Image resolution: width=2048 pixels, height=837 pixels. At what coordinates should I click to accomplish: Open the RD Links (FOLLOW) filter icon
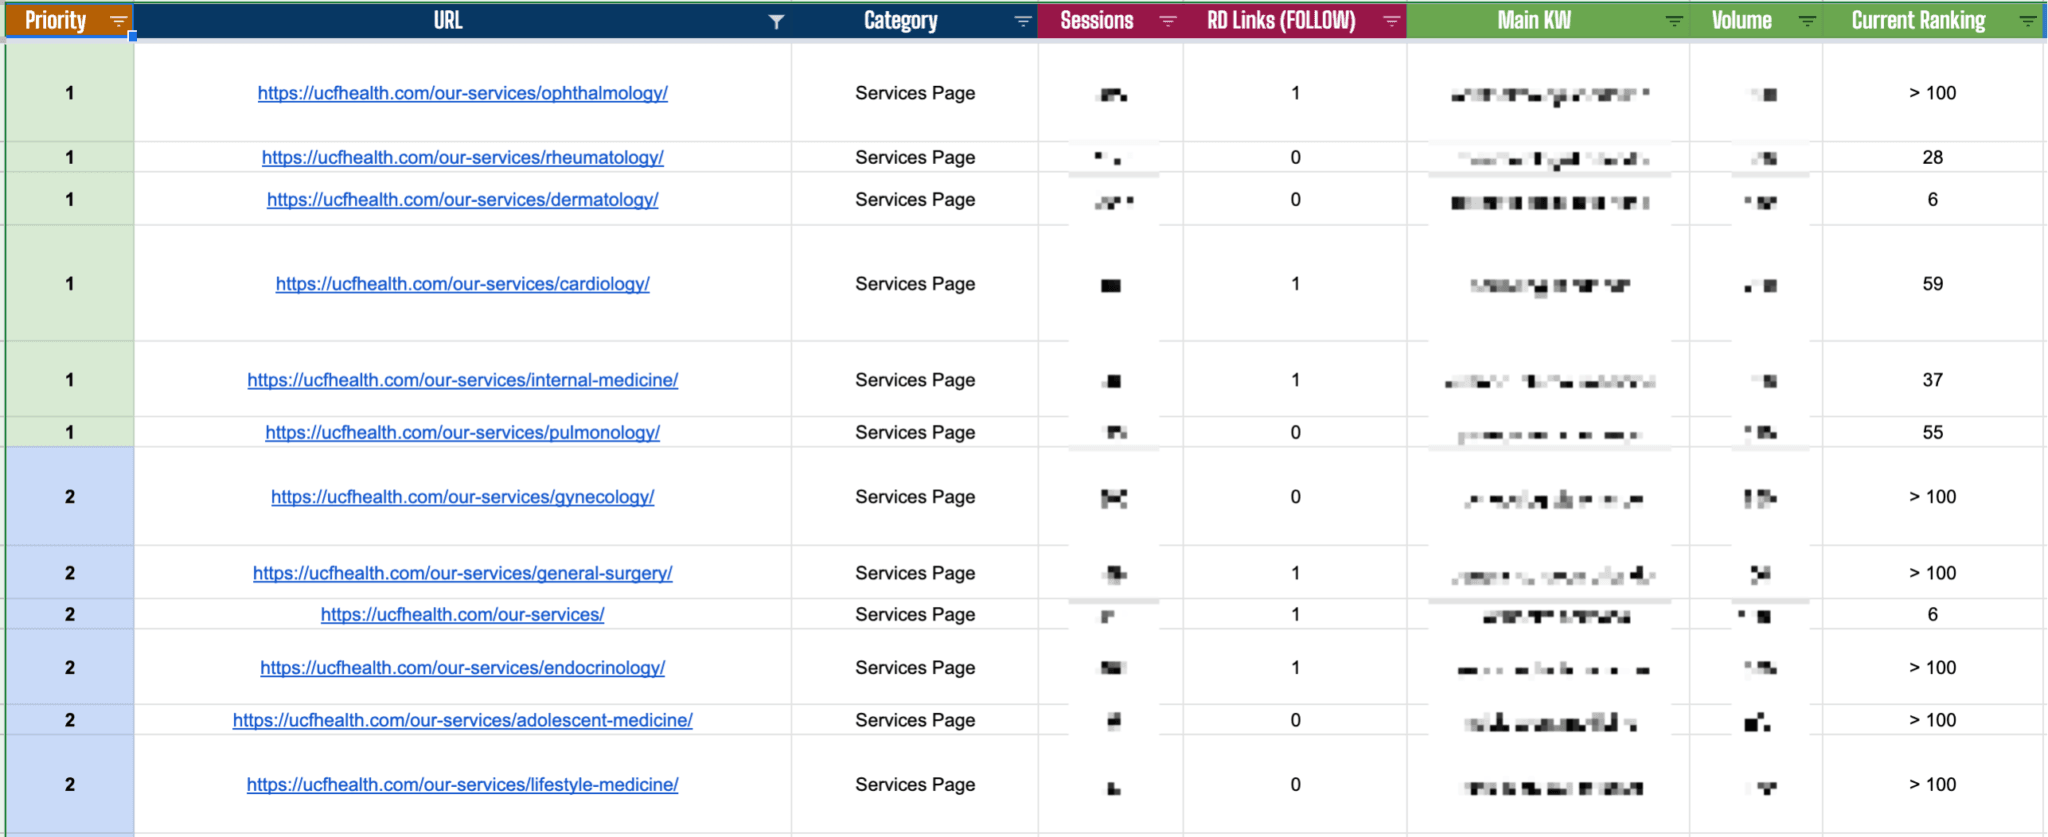[x=1391, y=21]
